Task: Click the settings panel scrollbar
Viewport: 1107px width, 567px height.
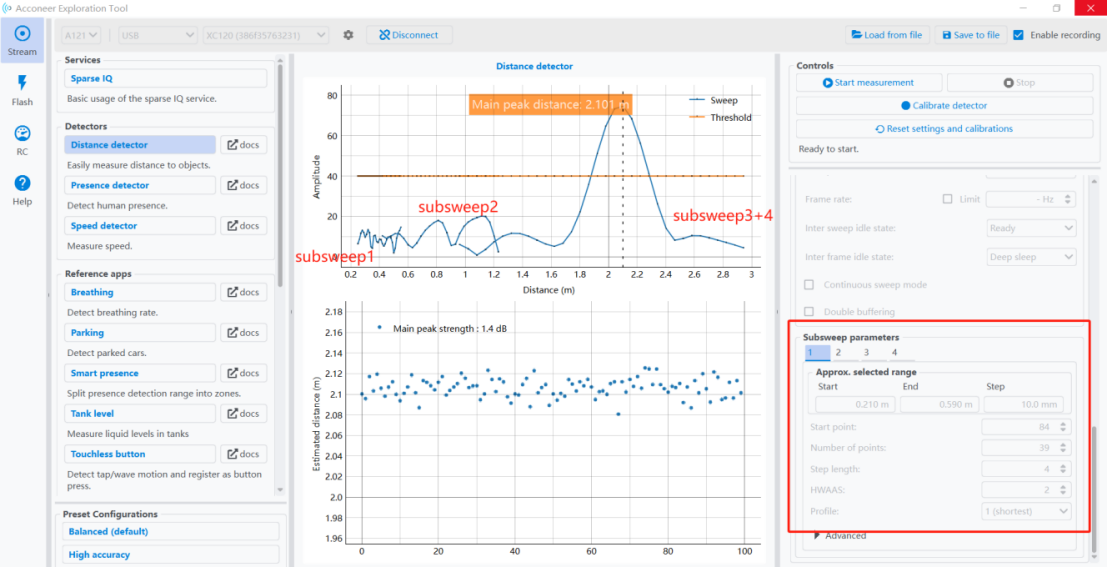Action: click(1095, 487)
